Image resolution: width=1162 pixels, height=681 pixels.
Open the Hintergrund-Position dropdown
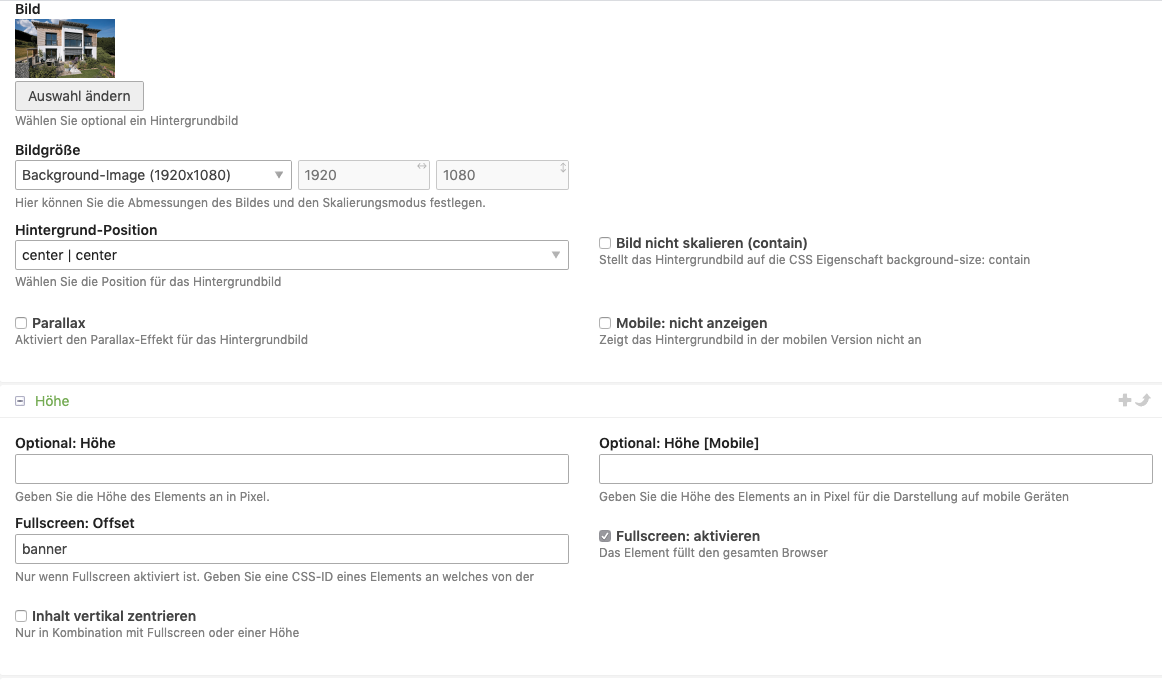tap(291, 255)
